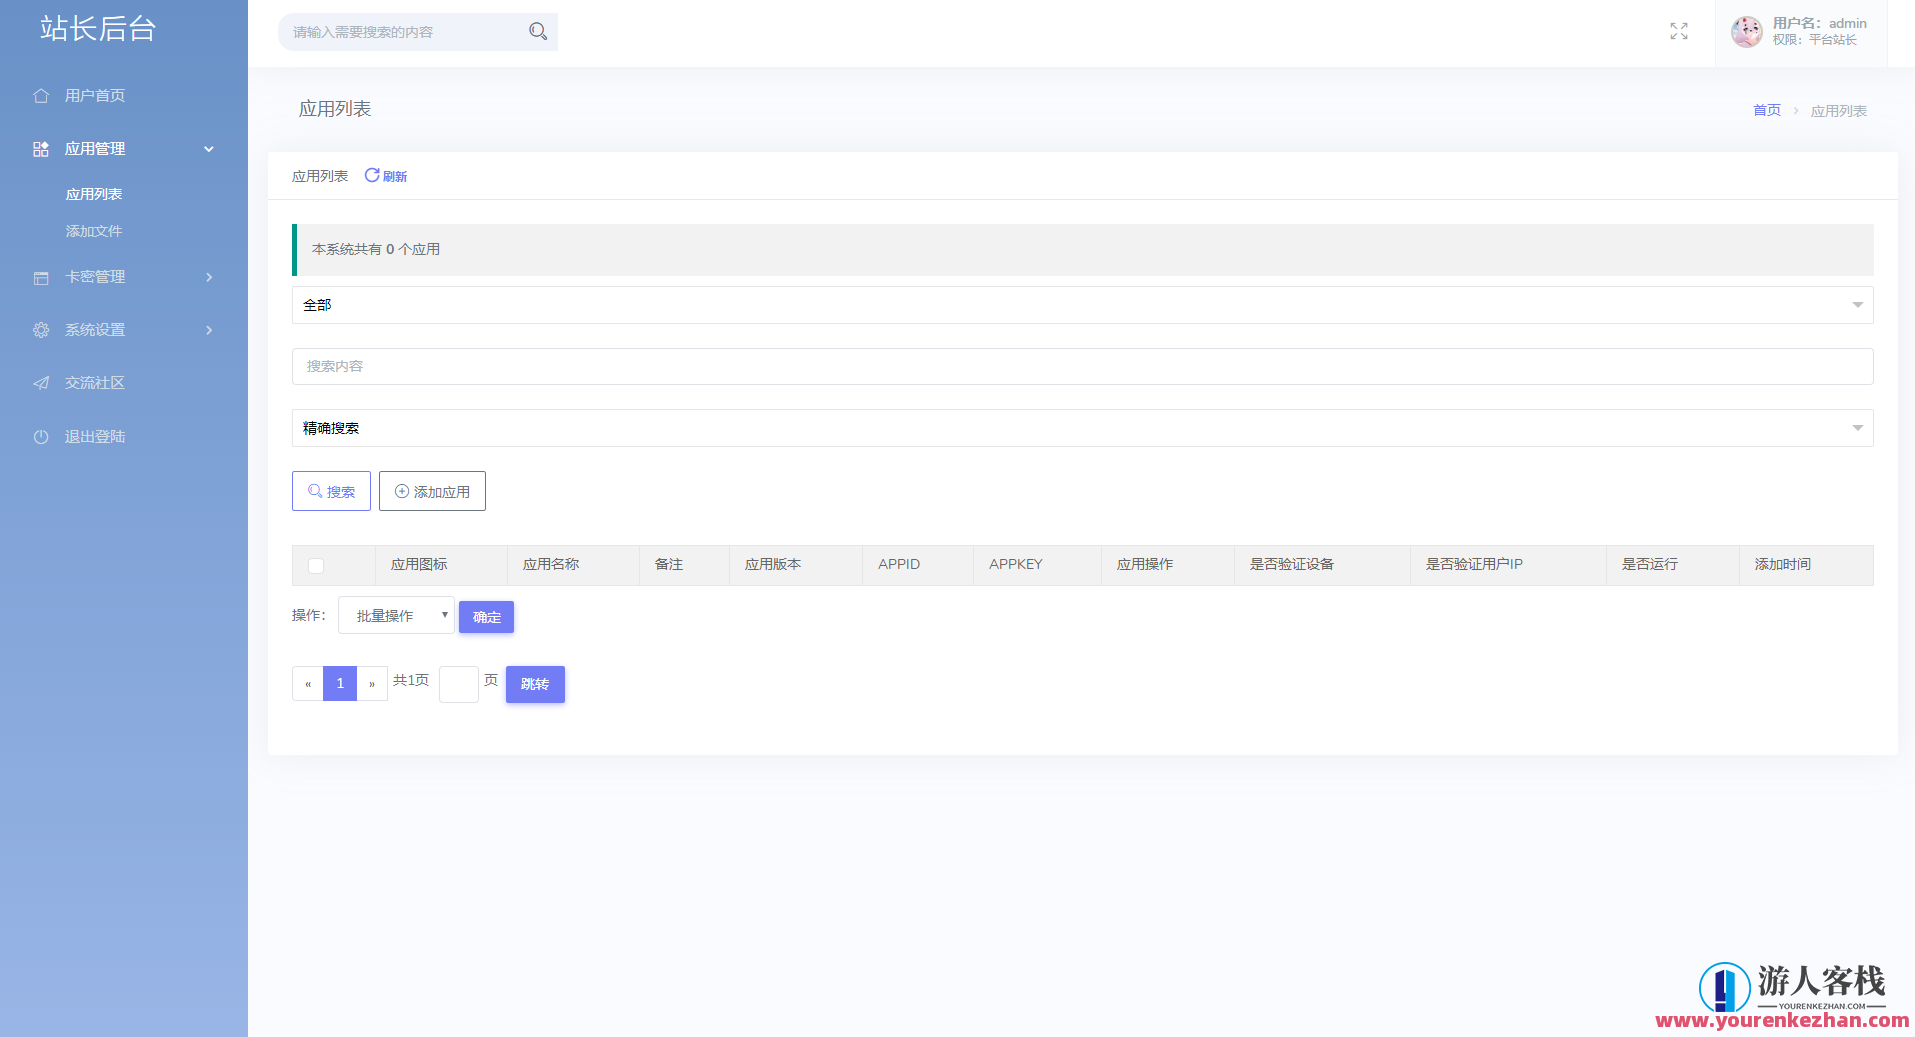Screen dimensions: 1915x1037
Task: Click the 添加应用 button
Action: [432, 492]
